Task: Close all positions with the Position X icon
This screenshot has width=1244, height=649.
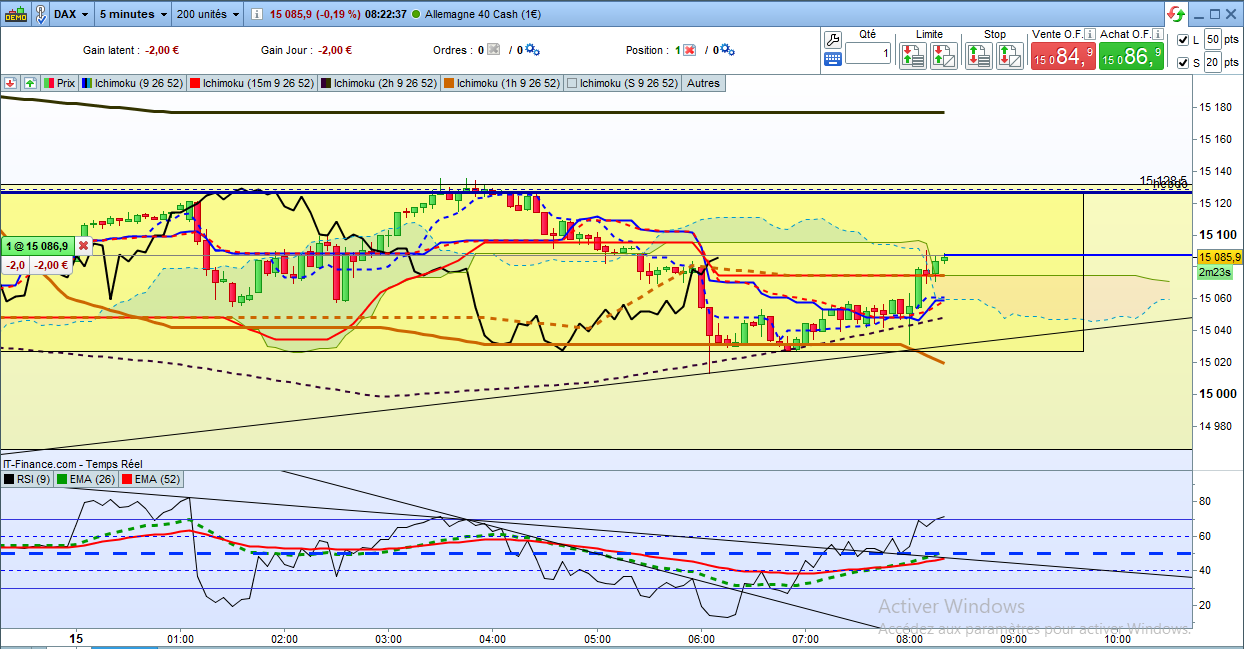Action: click(x=689, y=50)
